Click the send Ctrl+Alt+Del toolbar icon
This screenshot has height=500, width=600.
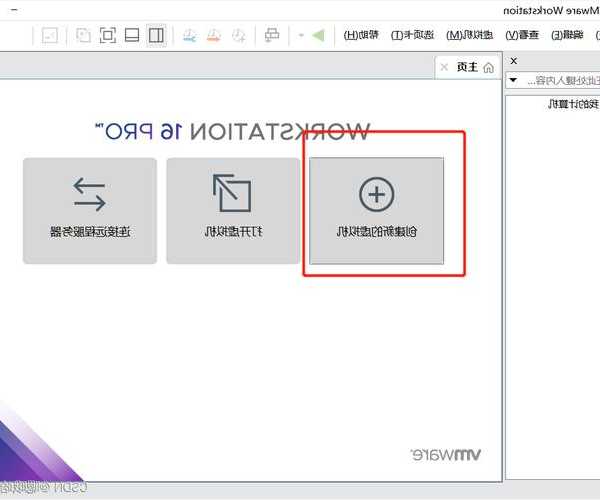272,36
